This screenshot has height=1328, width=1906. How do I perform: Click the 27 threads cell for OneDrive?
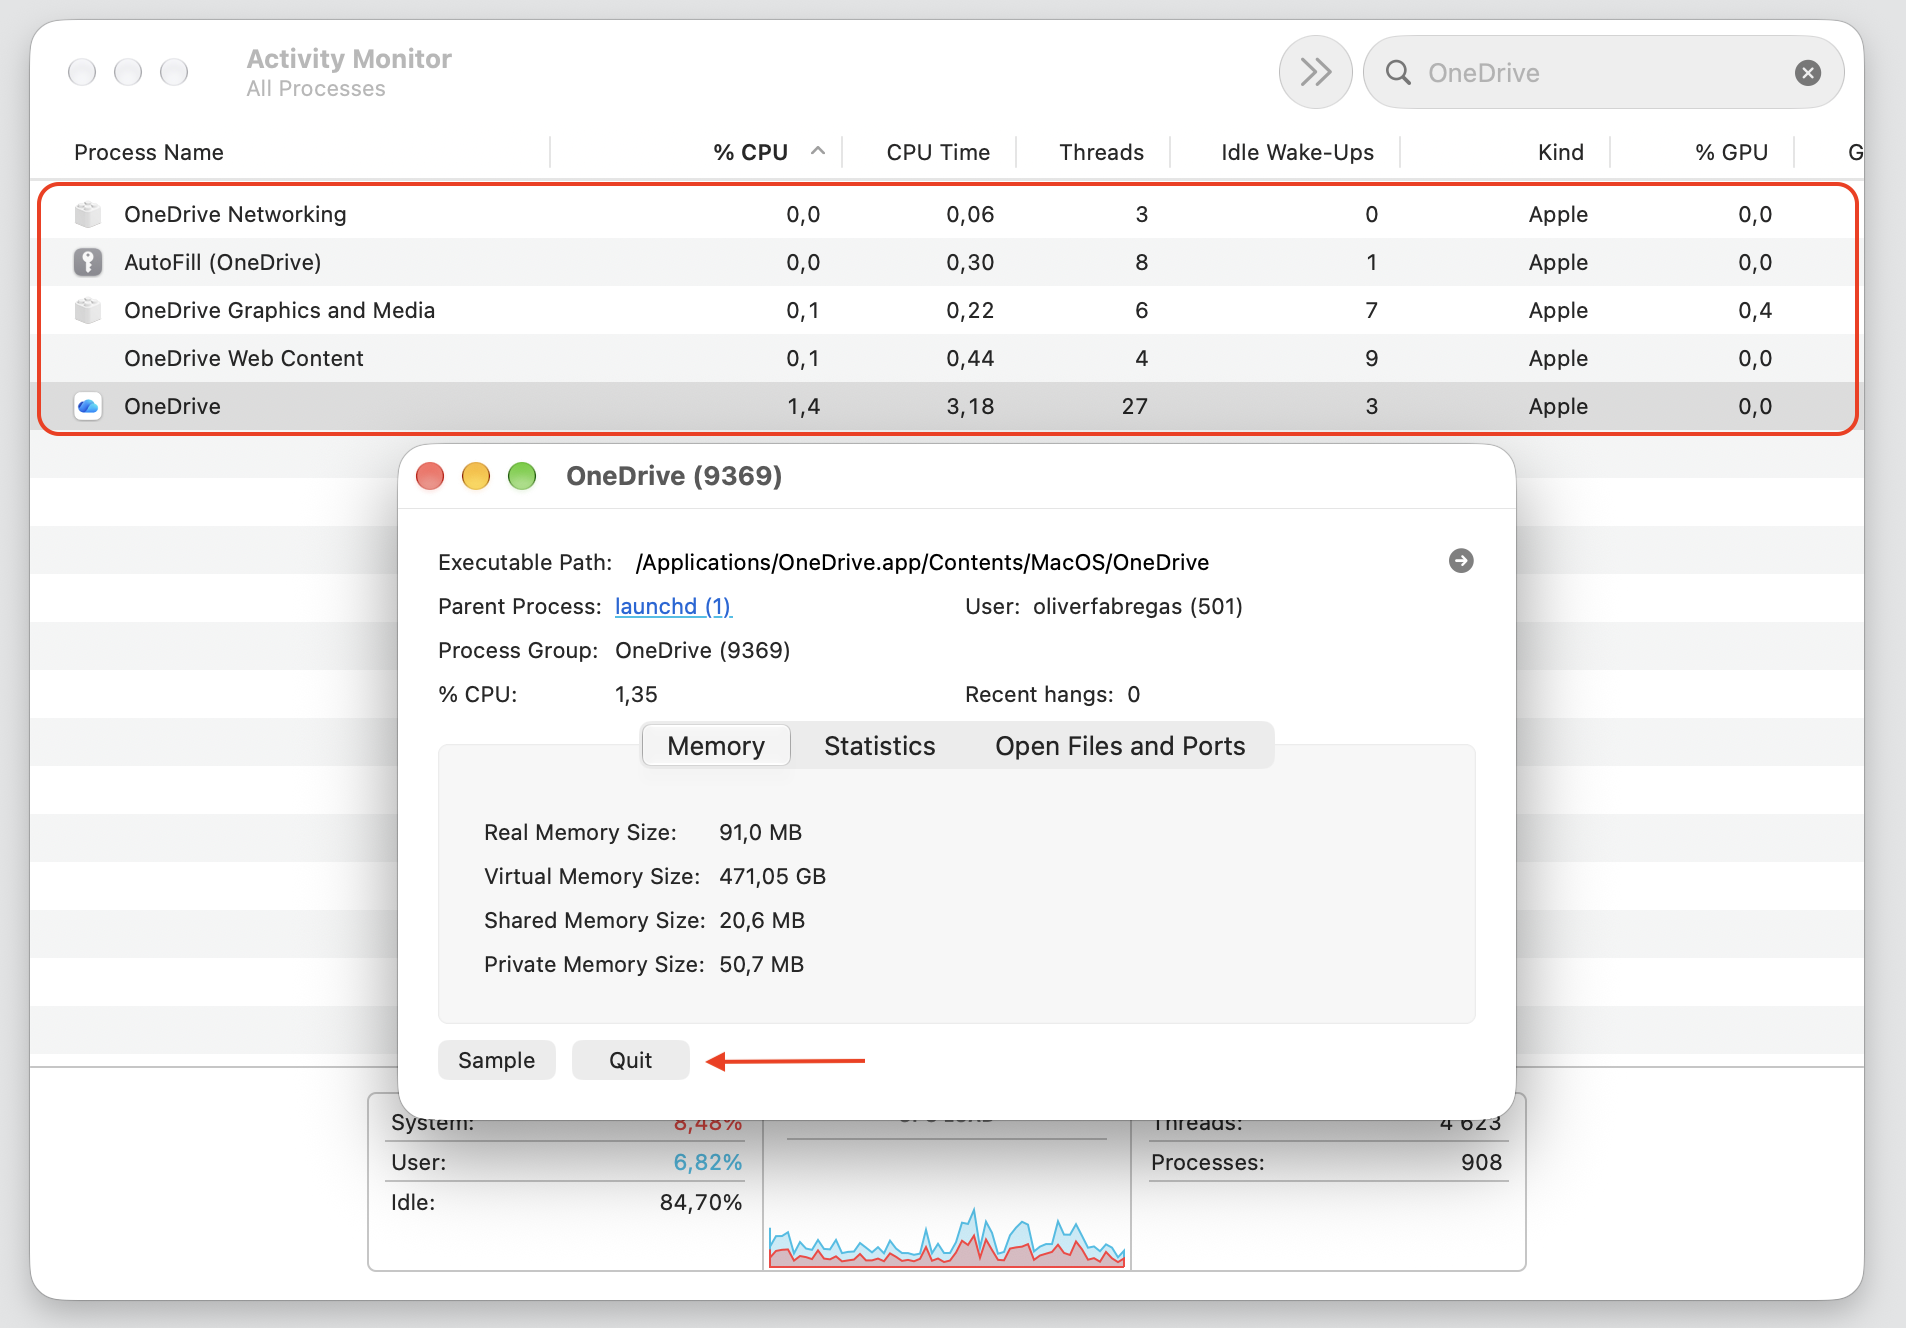(1134, 406)
